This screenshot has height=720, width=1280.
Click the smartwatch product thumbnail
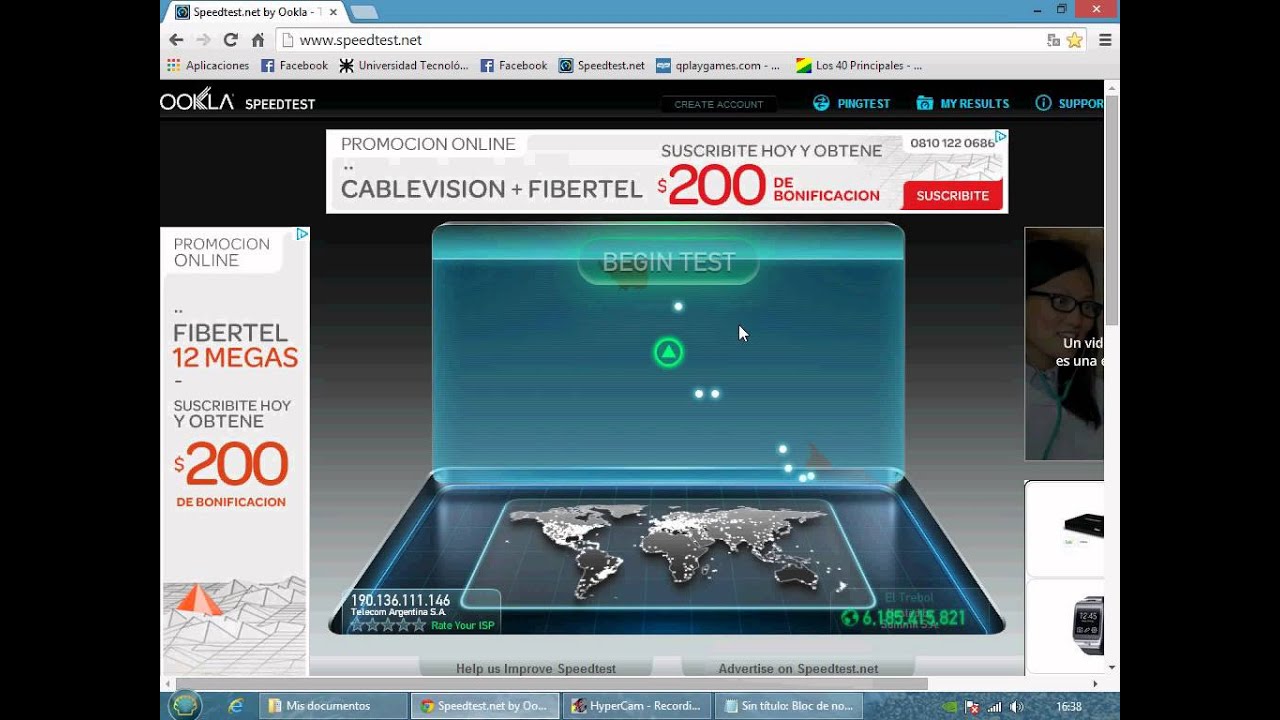pos(1088,625)
